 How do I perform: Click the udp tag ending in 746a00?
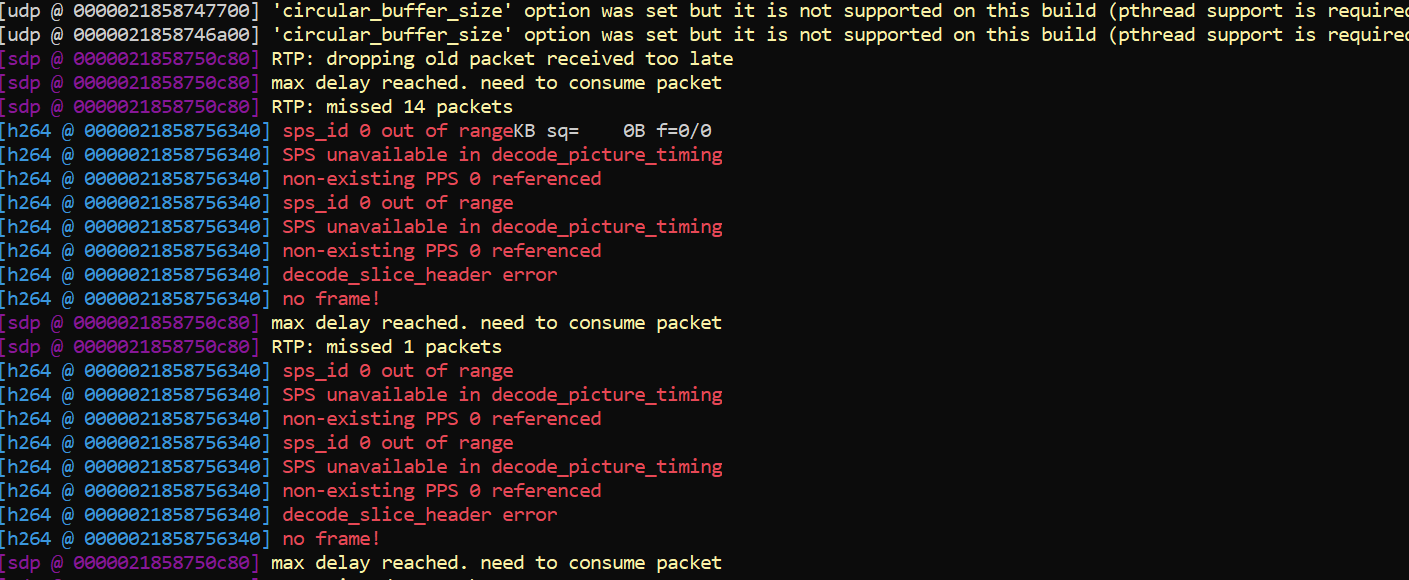(x=130, y=35)
